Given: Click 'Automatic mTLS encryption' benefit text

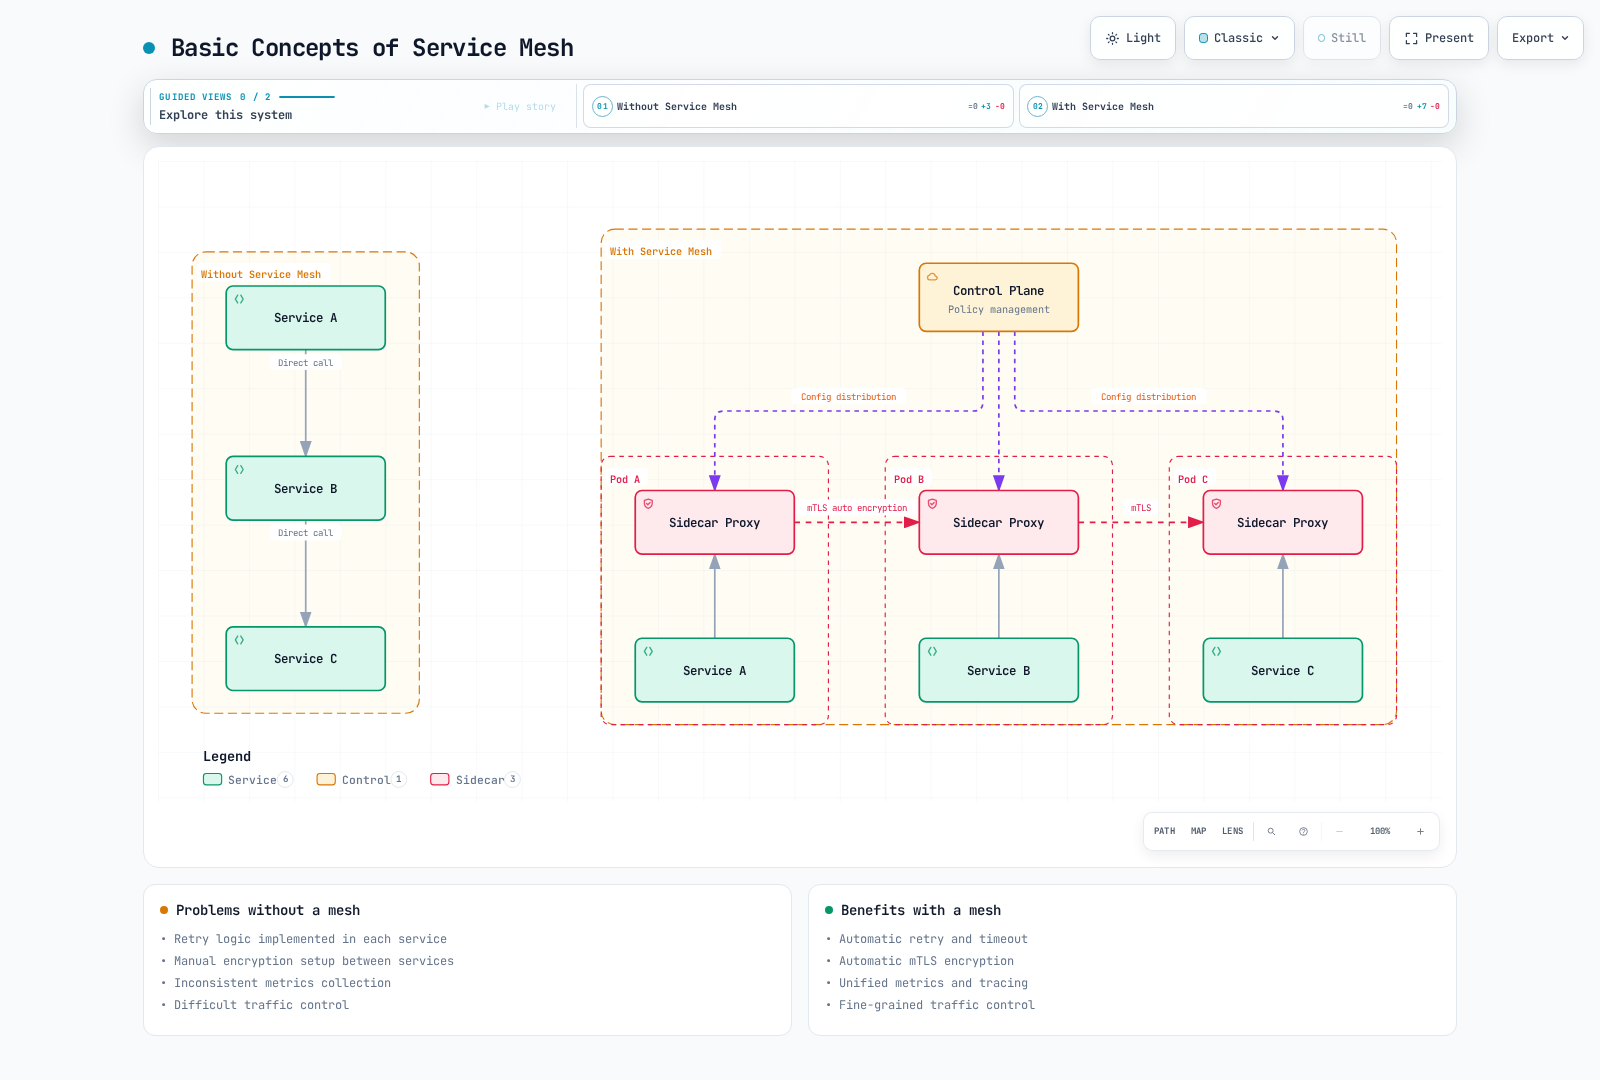Looking at the screenshot, I should coord(926,961).
